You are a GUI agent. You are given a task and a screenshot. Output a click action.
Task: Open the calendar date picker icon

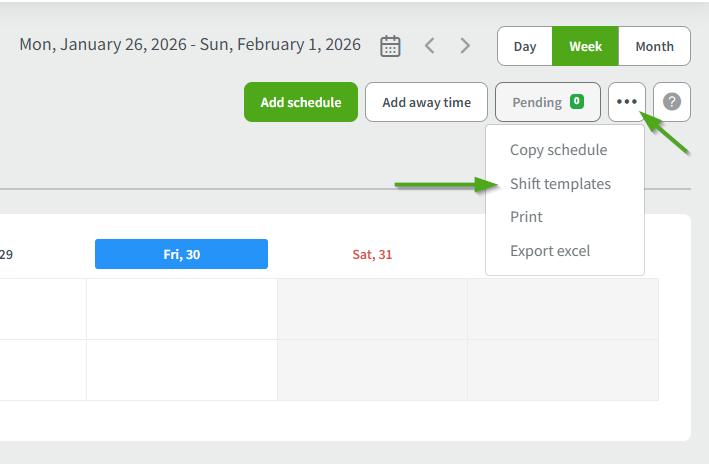pyautogui.click(x=391, y=46)
